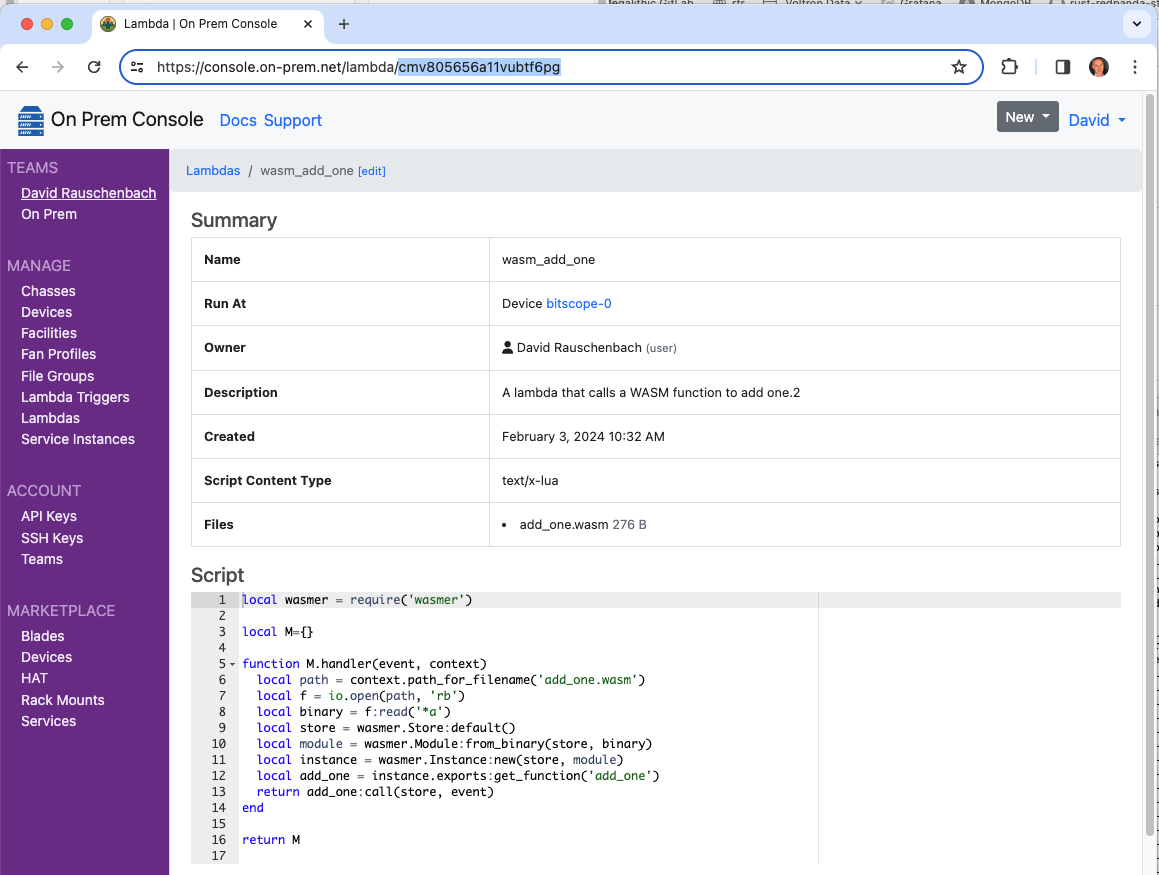Open Chrome three-dot menu
This screenshot has width=1159, height=875.
click(1135, 67)
